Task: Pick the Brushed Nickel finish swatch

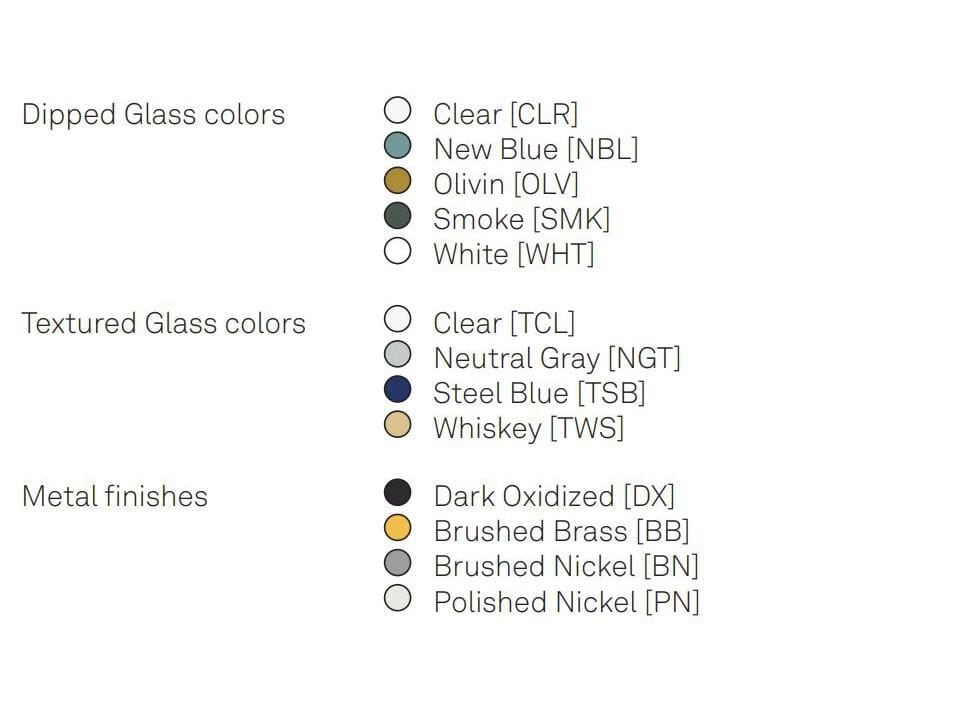Action: [x=398, y=563]
